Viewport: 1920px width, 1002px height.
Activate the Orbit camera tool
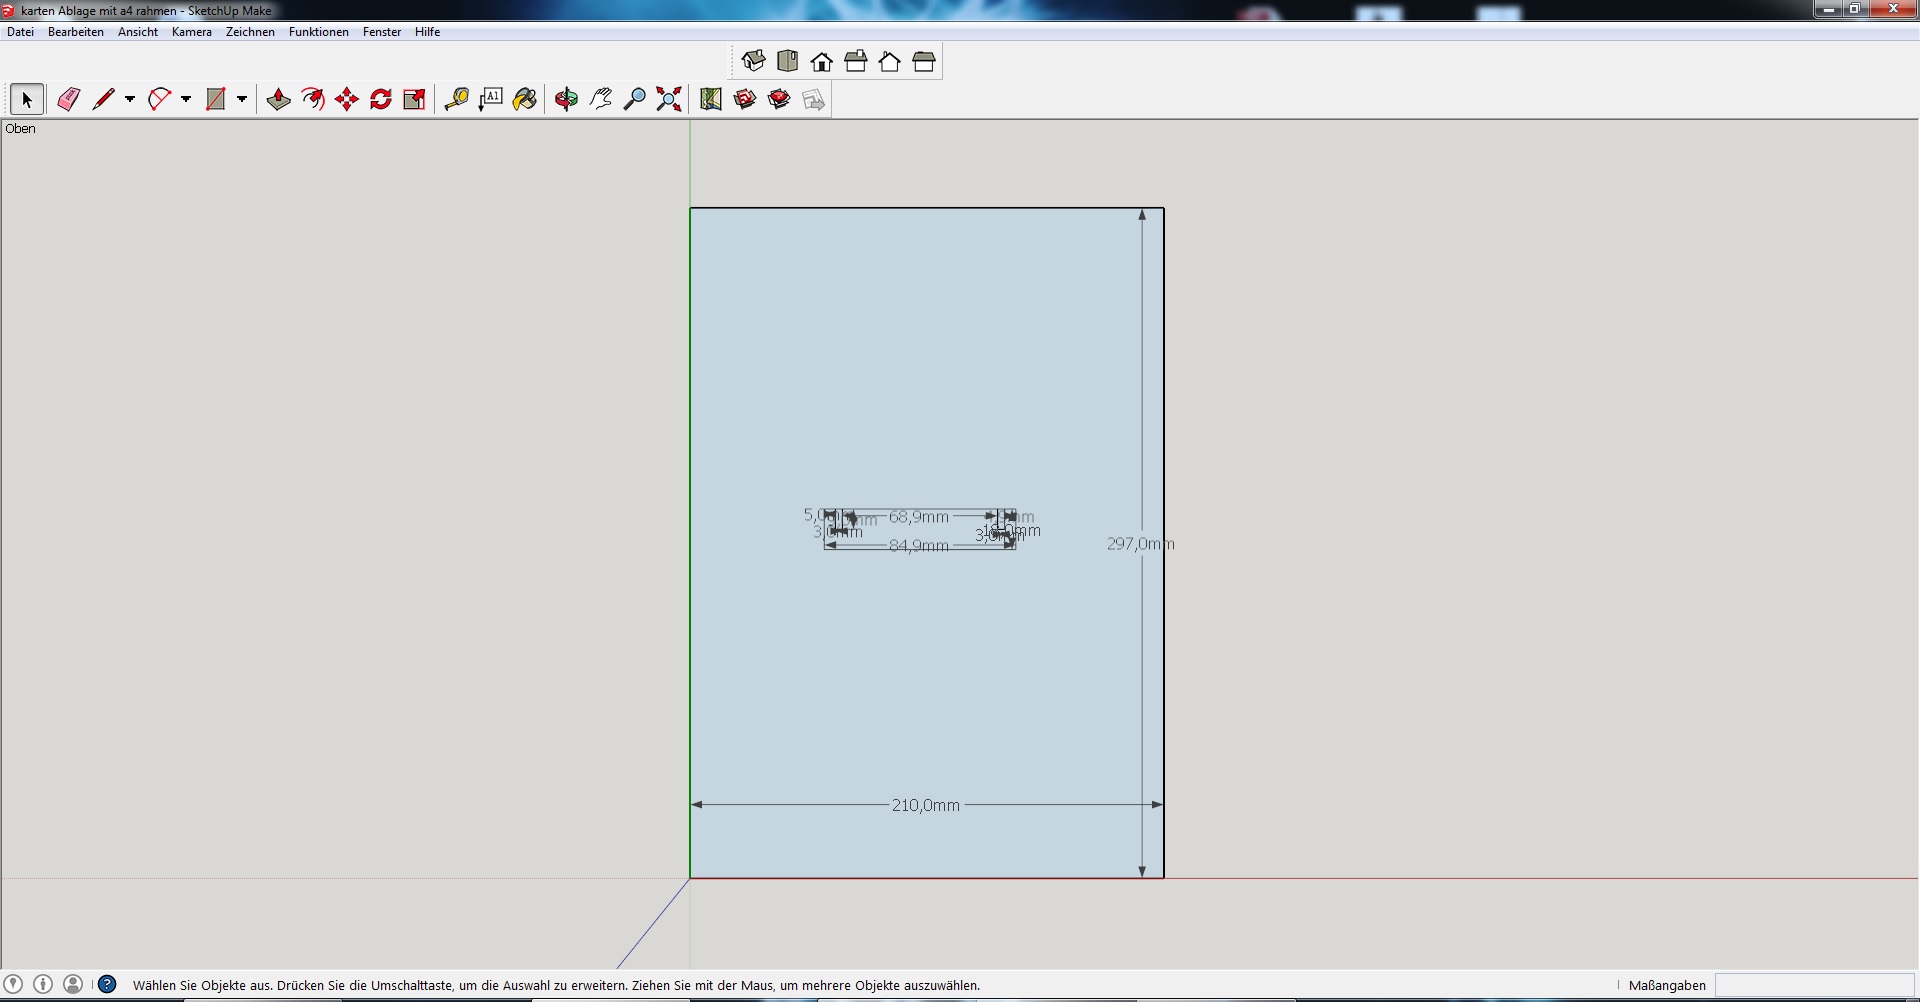click(x=566, y=99)
